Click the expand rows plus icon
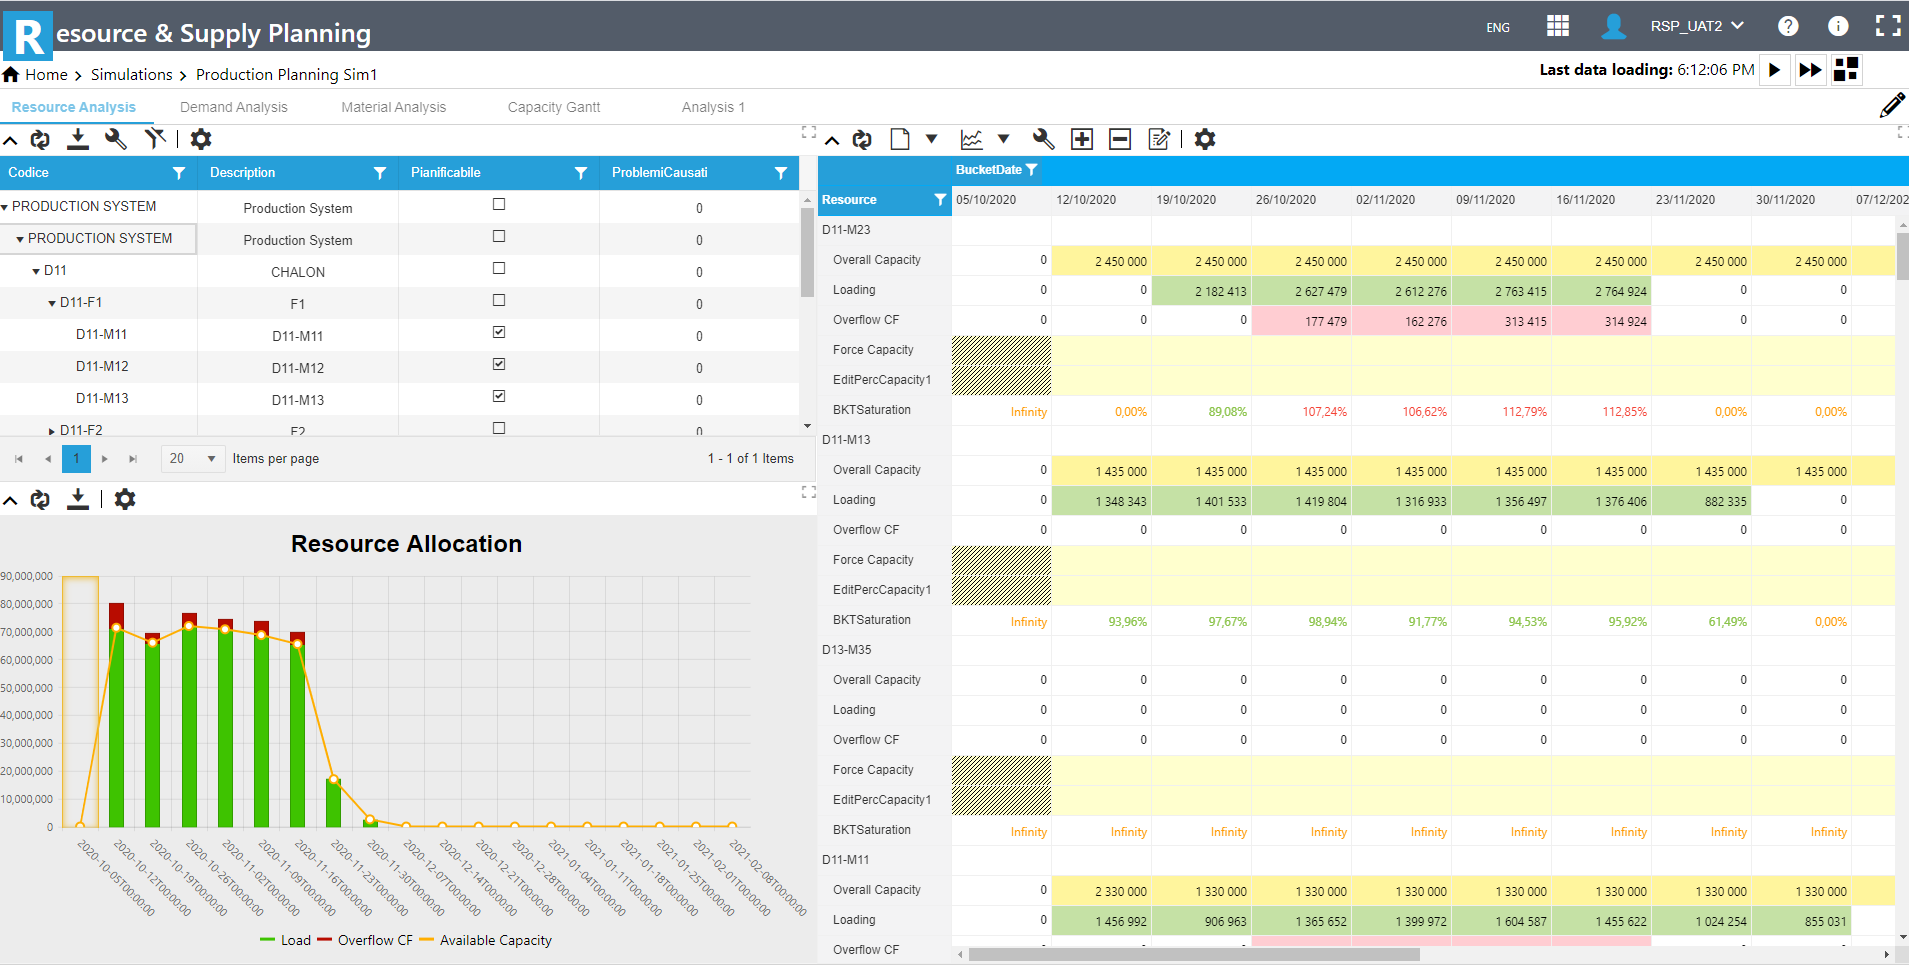This screenshot has height=968, width=1909. [x=1081, y=139]
